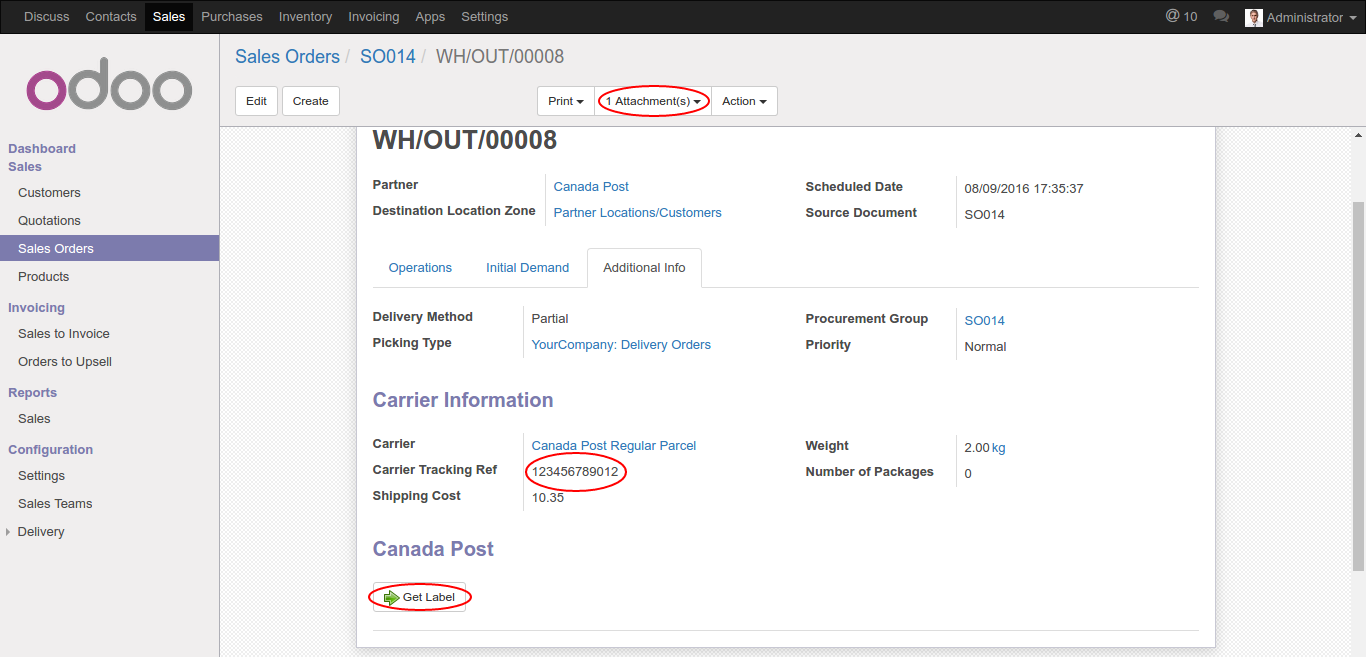Viewport: 1366px width, 657px height.
Task: Open the Administrator user menu
Action: pos(1301,17)
